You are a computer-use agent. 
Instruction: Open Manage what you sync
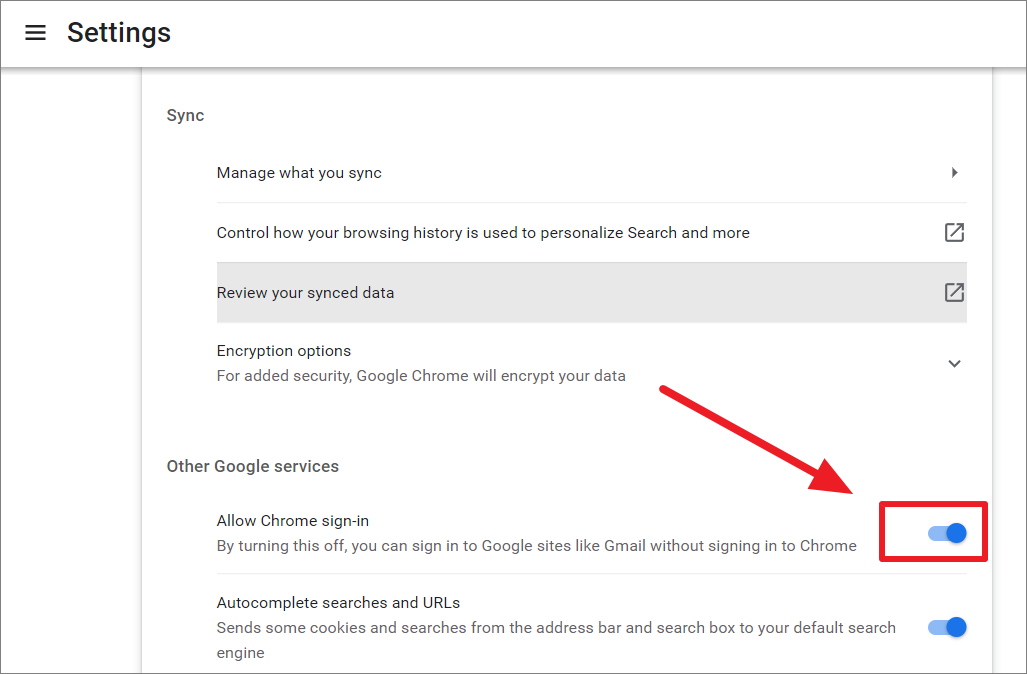591,173
